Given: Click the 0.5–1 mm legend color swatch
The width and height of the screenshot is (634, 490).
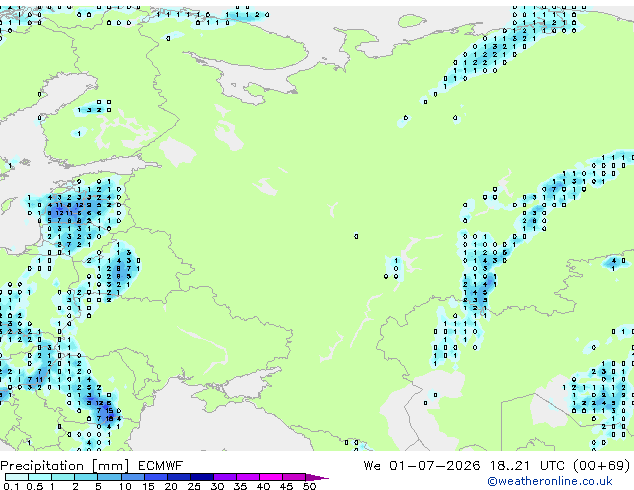Looking at the screenshot, I should [40, 477].
